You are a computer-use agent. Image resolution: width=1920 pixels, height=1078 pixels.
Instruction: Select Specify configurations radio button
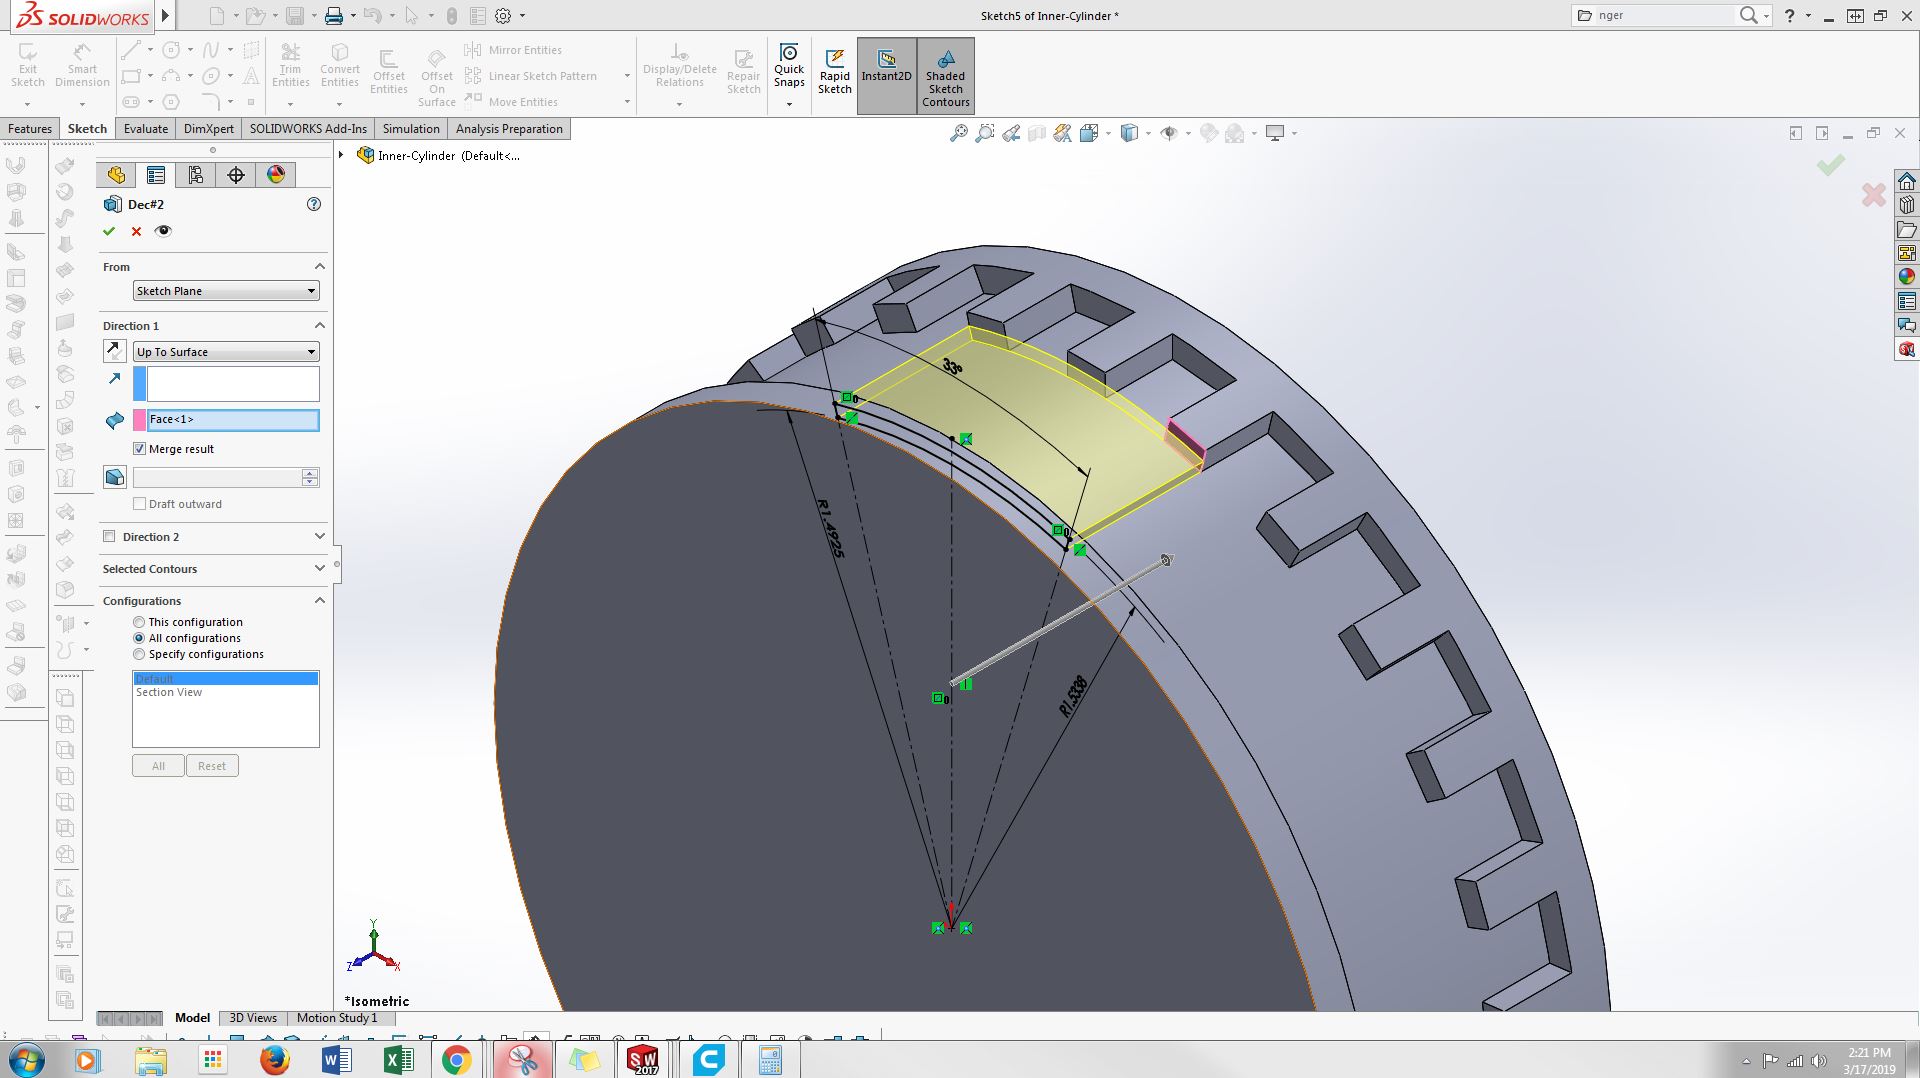coord(139,654)
